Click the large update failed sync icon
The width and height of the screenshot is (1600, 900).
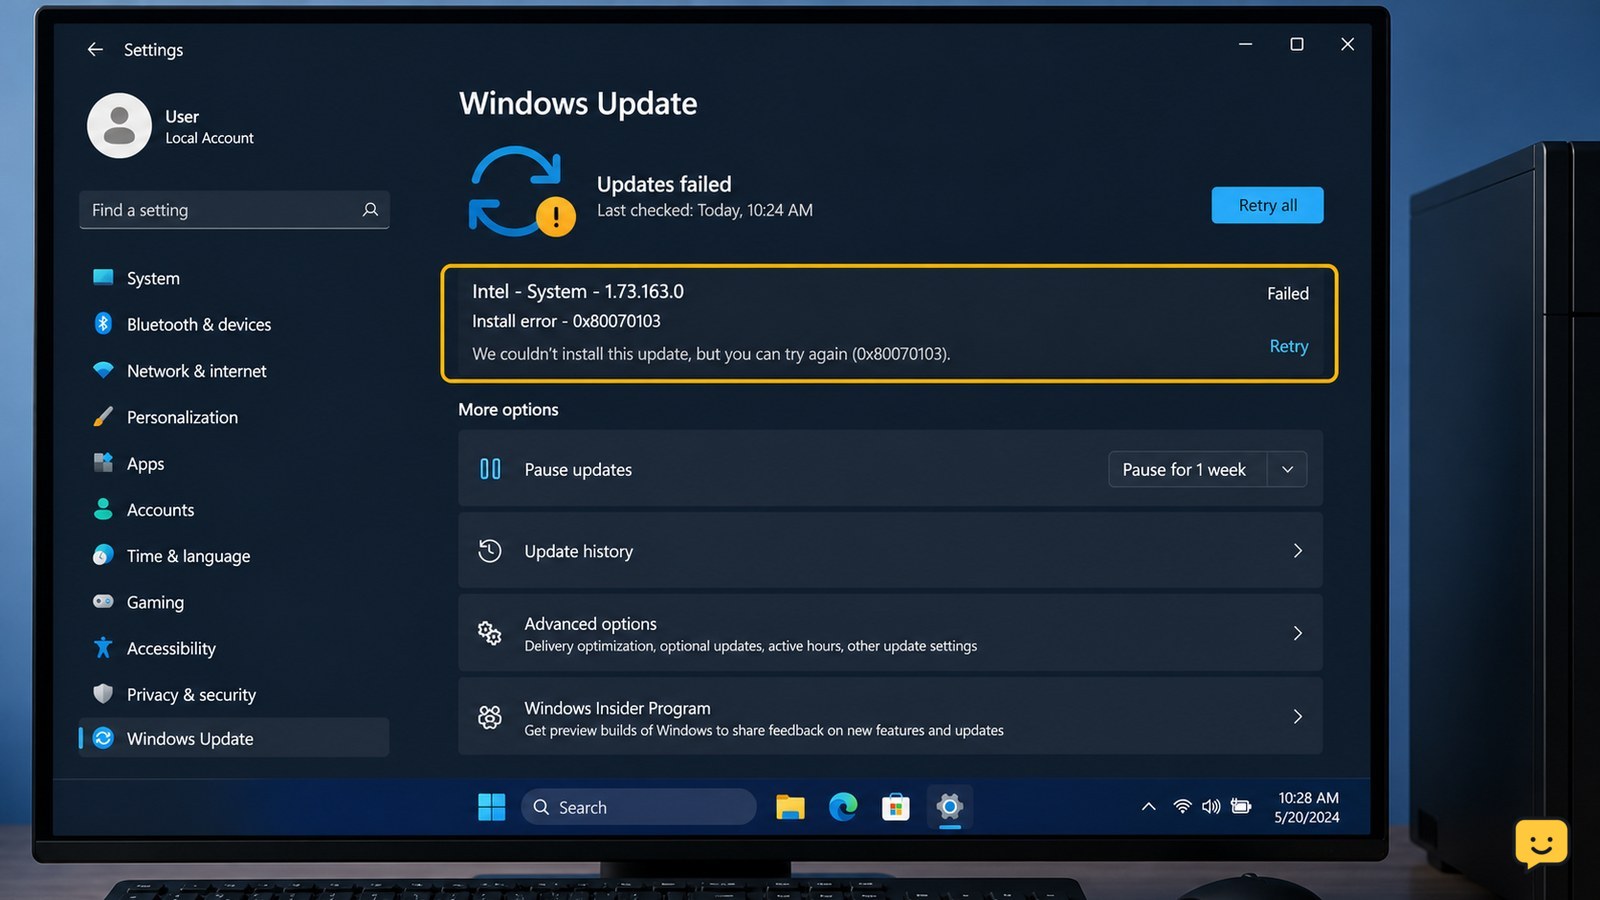(x=521, y=191)
